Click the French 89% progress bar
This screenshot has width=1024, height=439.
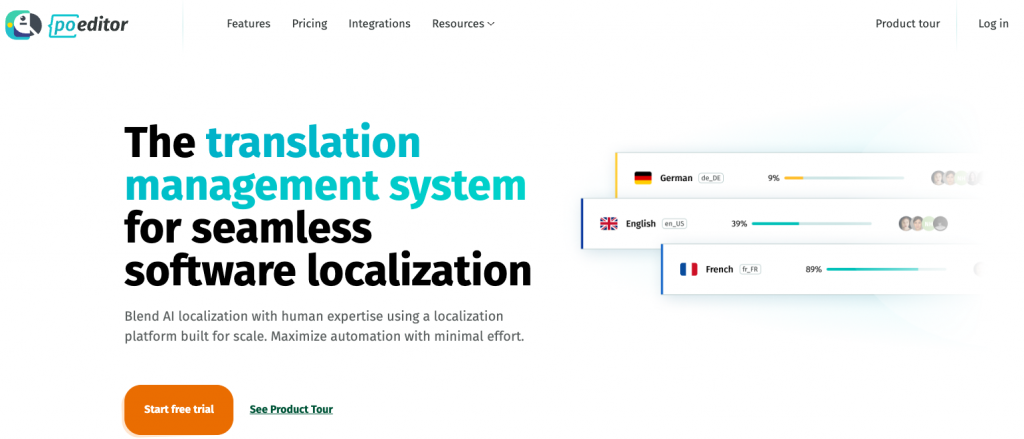pos(885,269)
